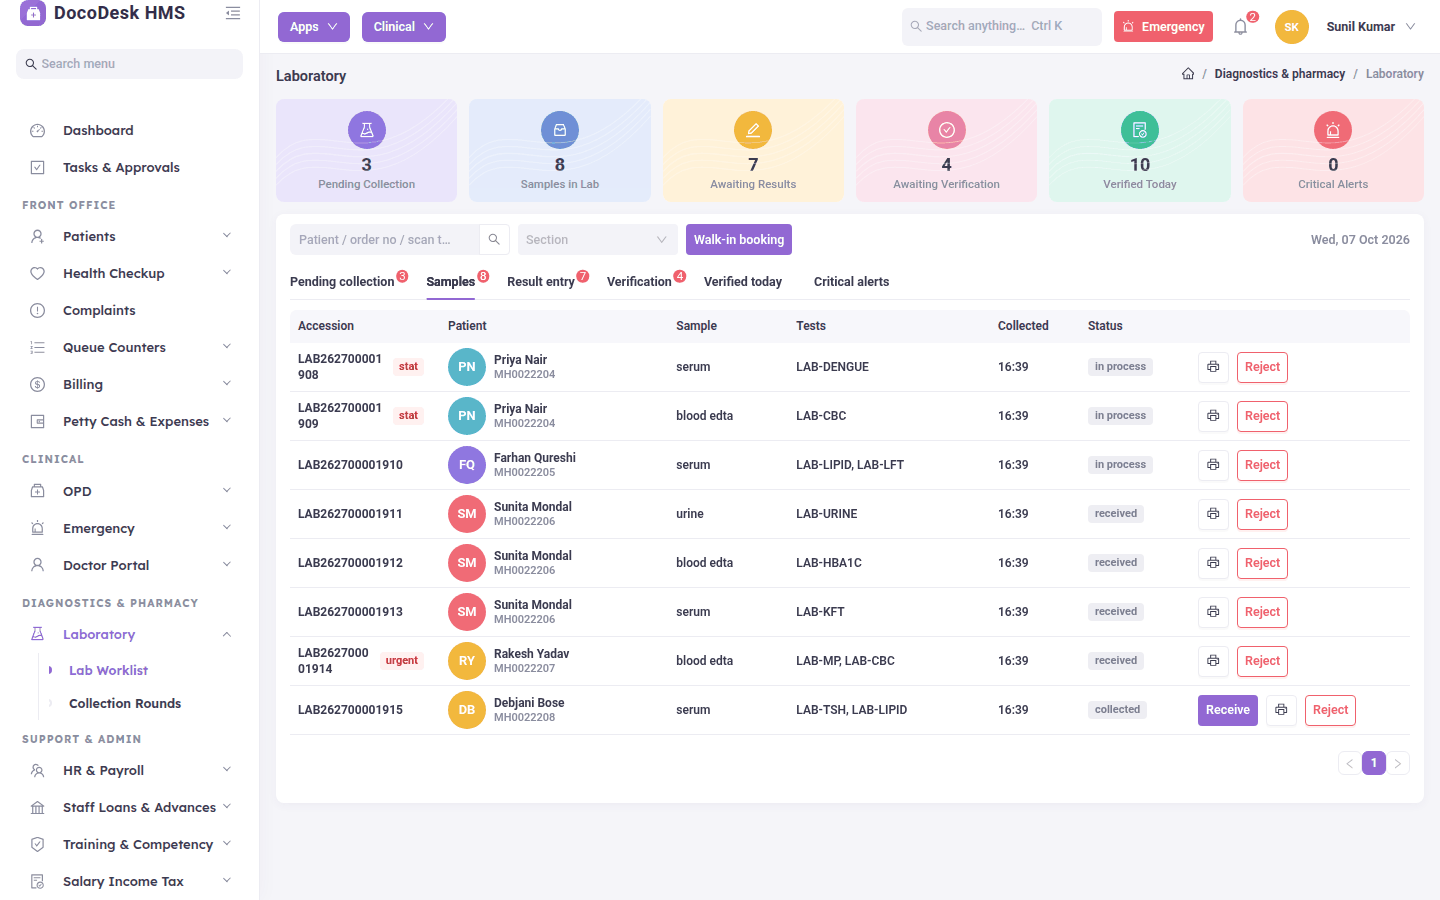Focus the Search menu field in sidebar
1440x900 pixels.
pos(130,64)
